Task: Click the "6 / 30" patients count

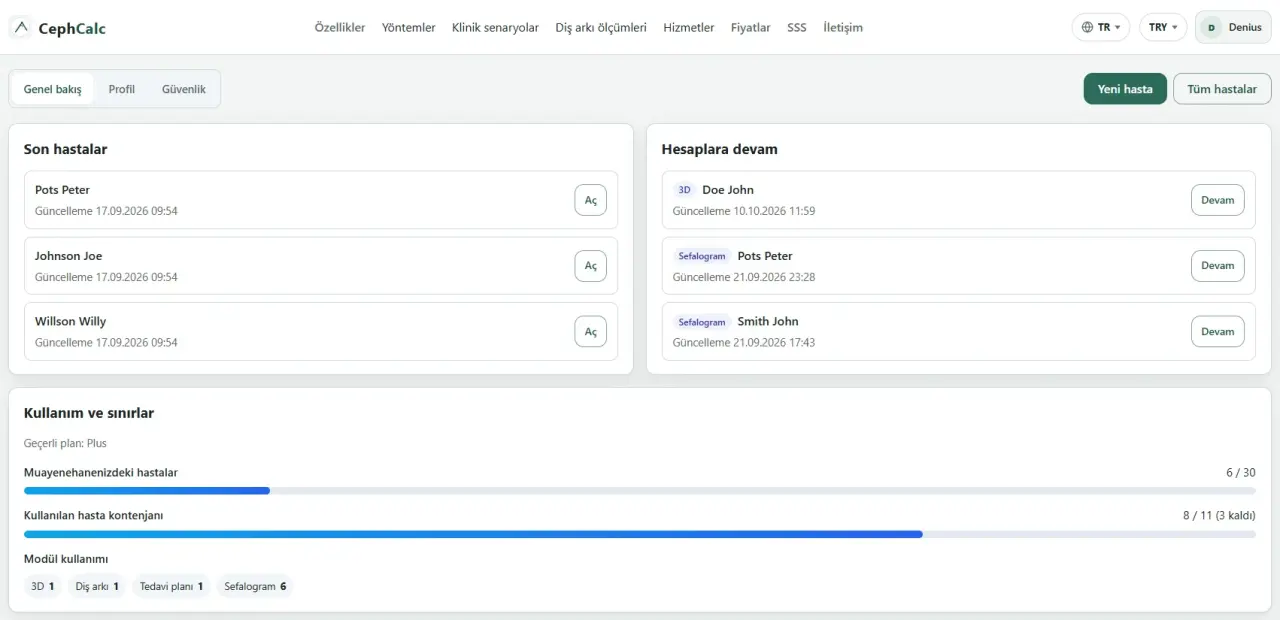Action: coord(1241,473)
